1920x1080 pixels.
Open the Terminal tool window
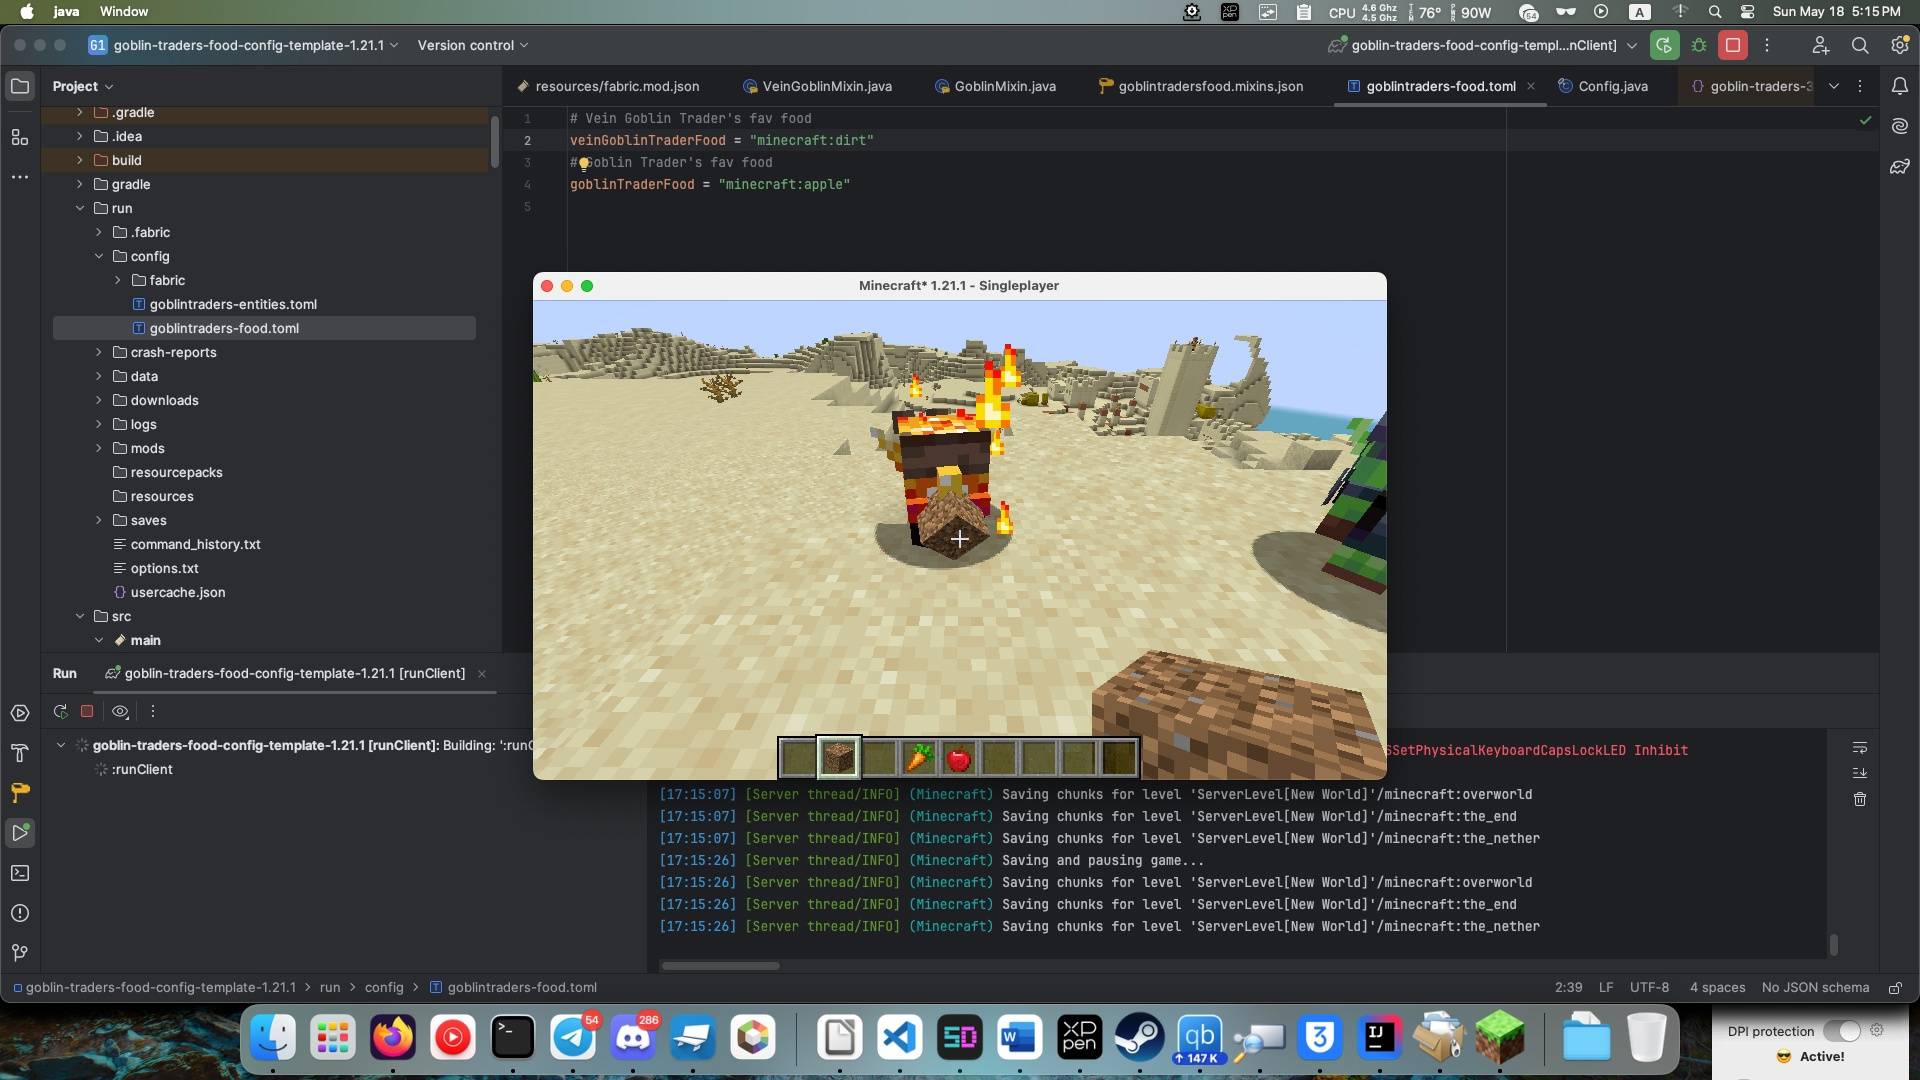click(x=20, y=873)
